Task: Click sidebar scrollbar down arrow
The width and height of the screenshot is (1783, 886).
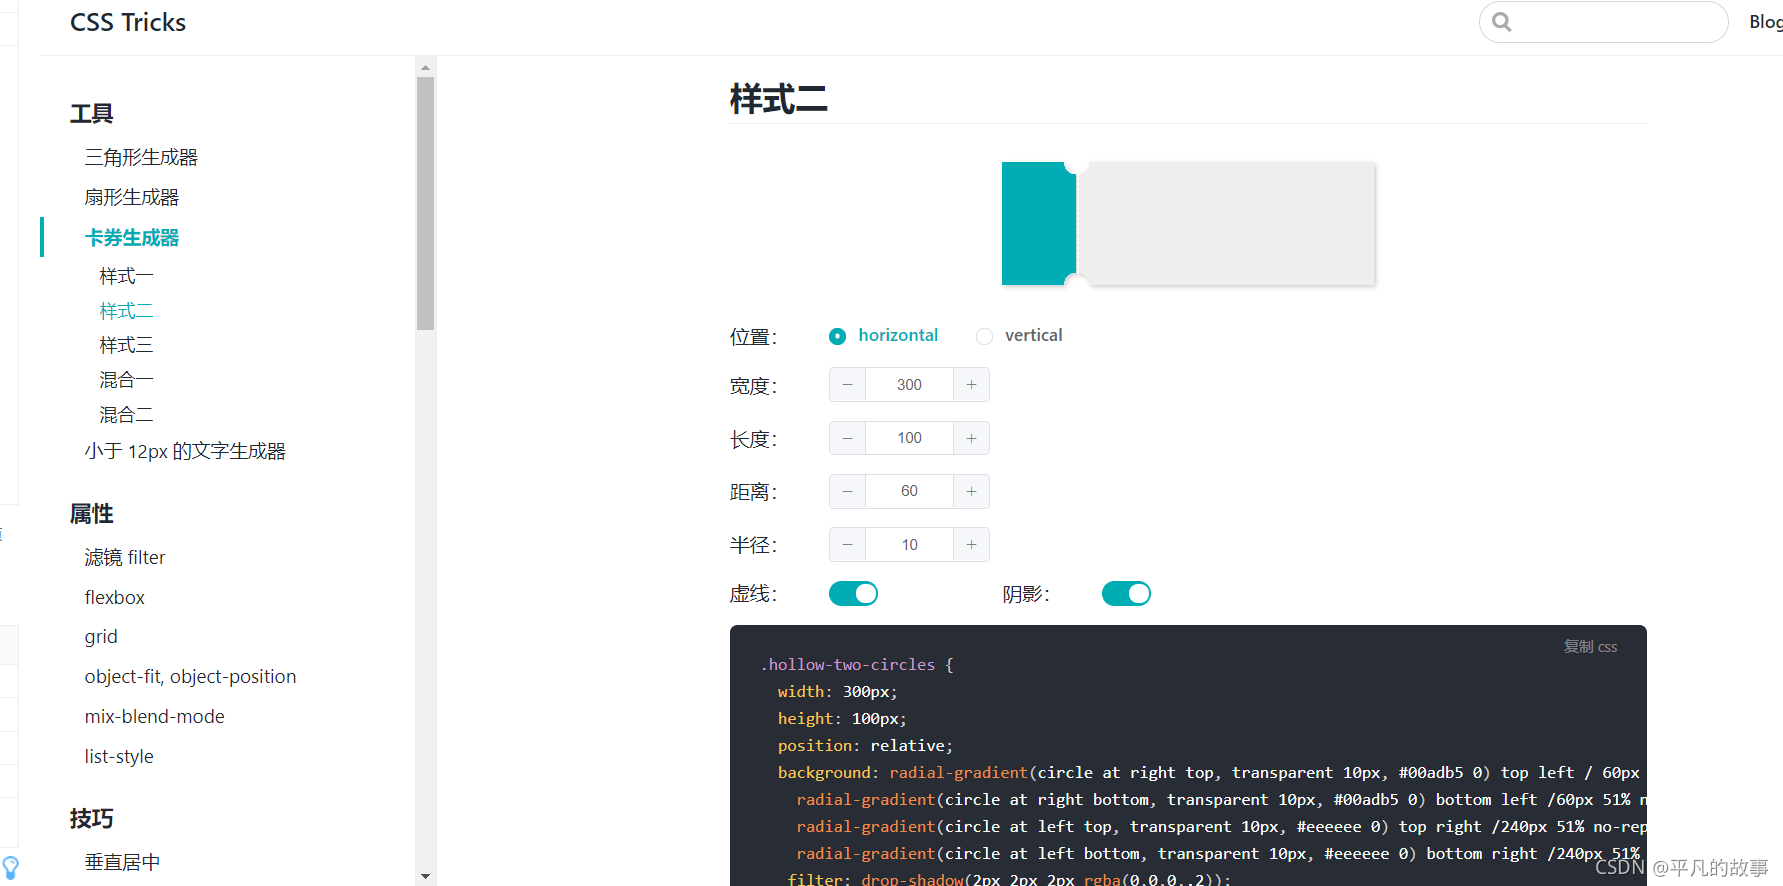Action: (x=426, y=876)
